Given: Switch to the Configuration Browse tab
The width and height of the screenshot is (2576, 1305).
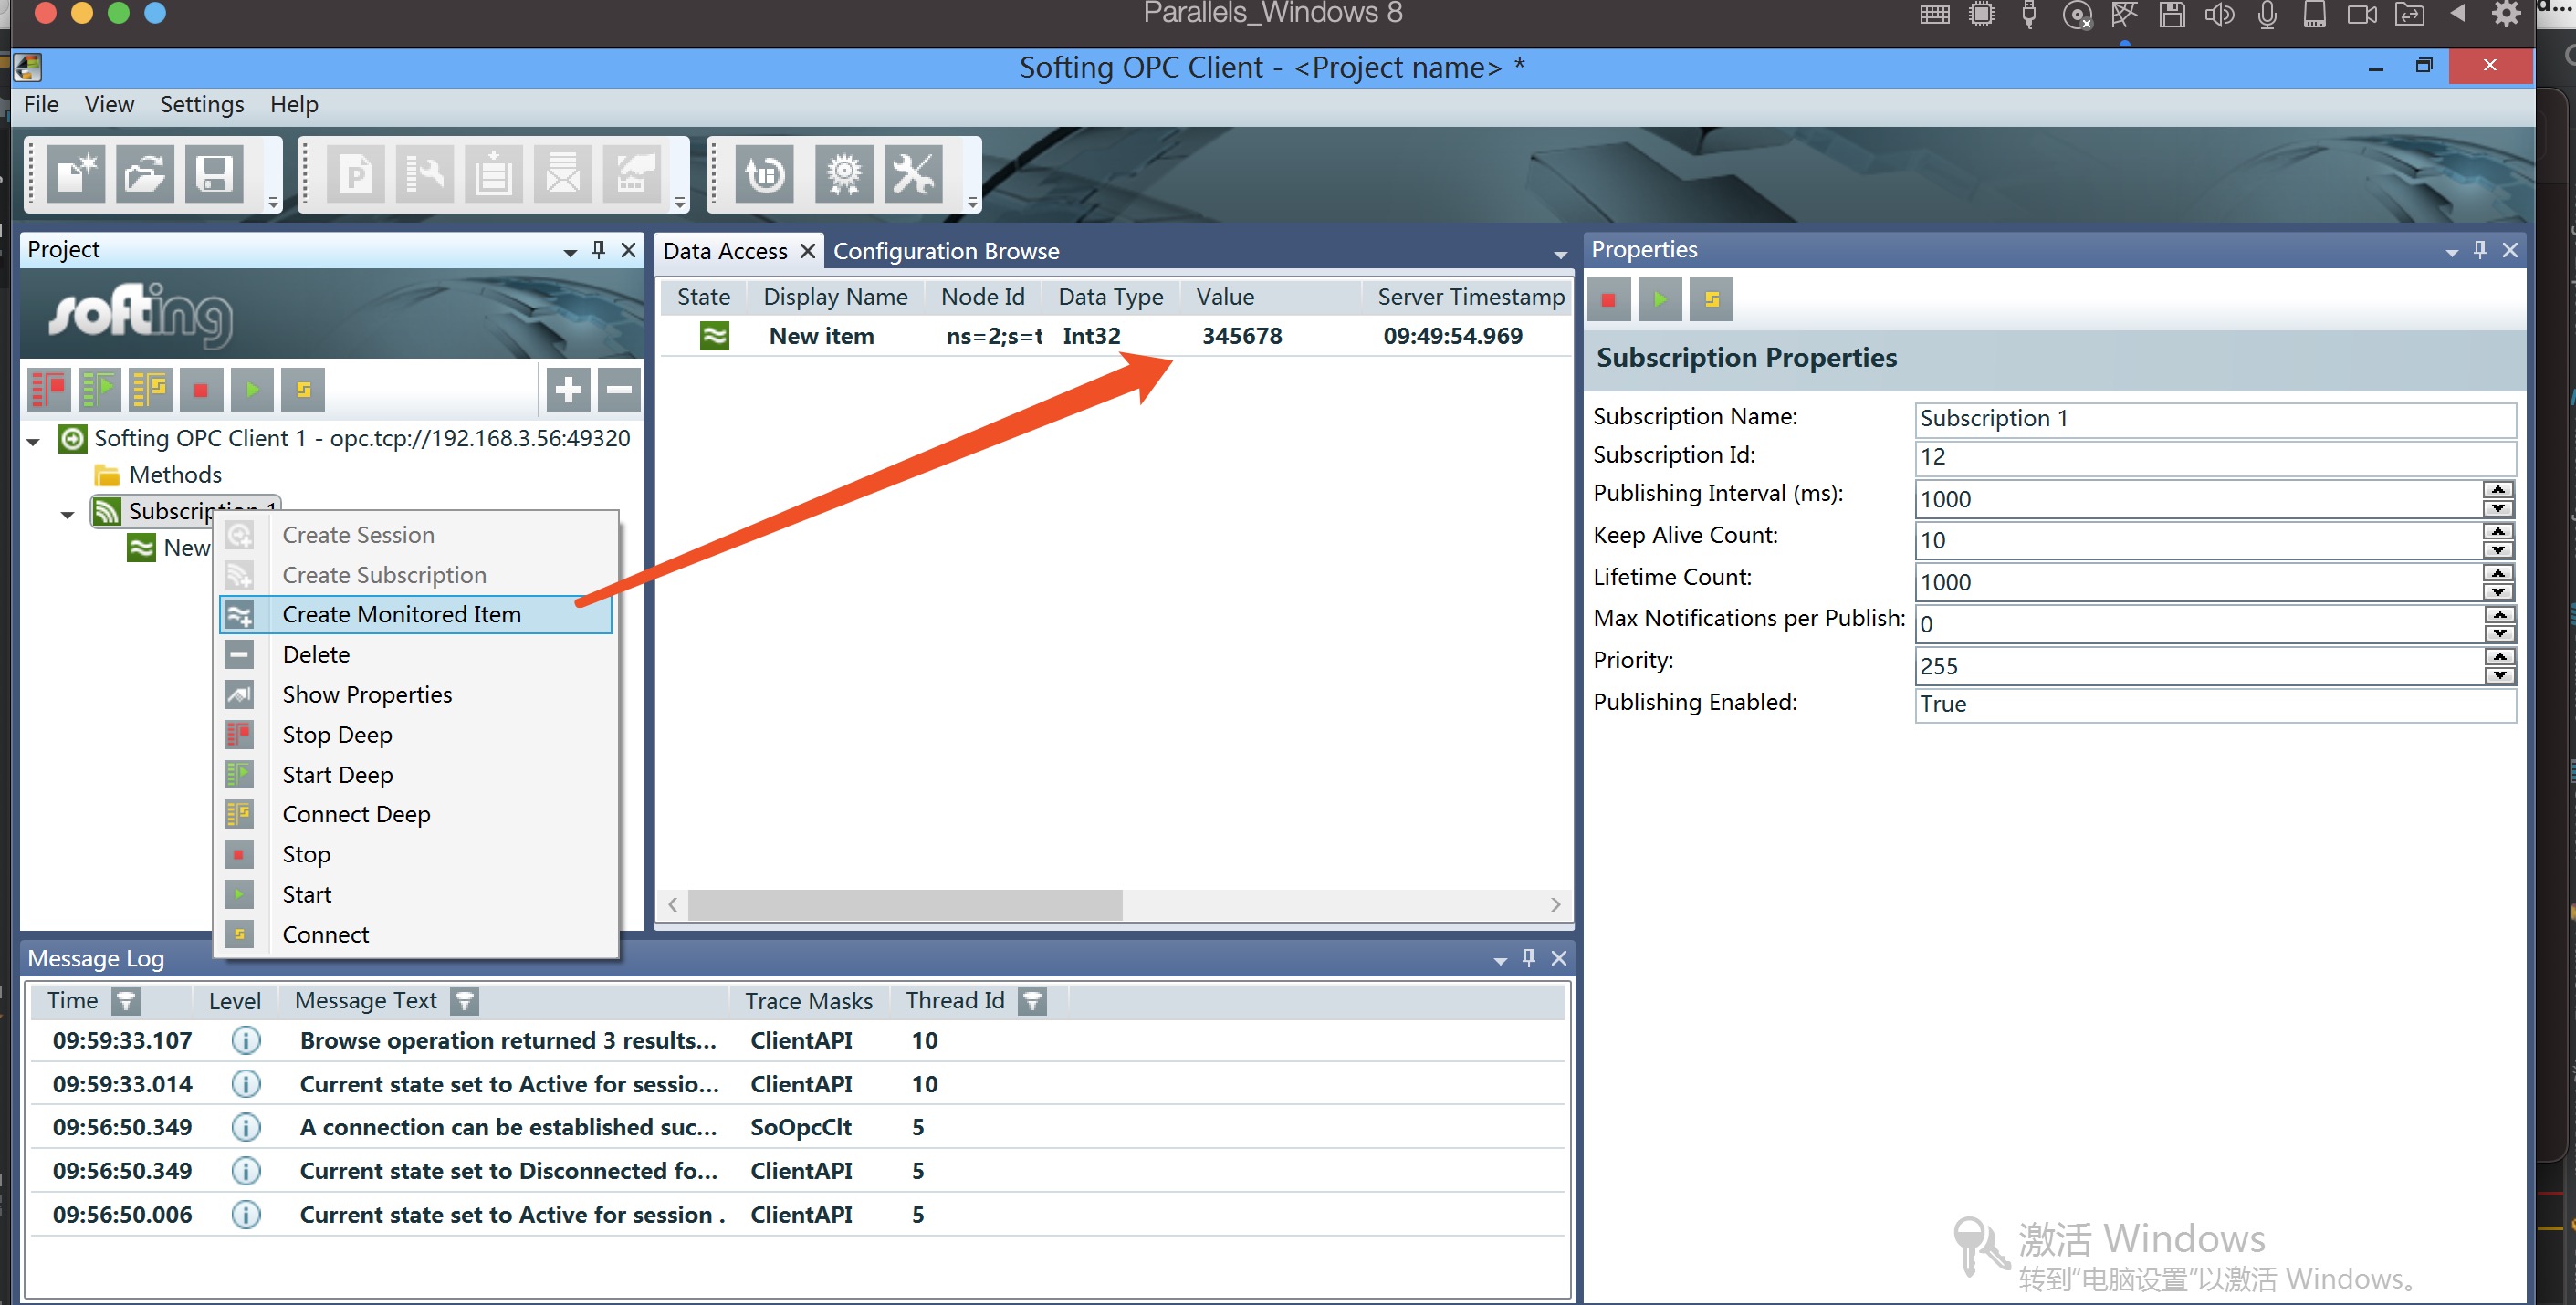Looking at the screenshot, I should click(946, 251).
